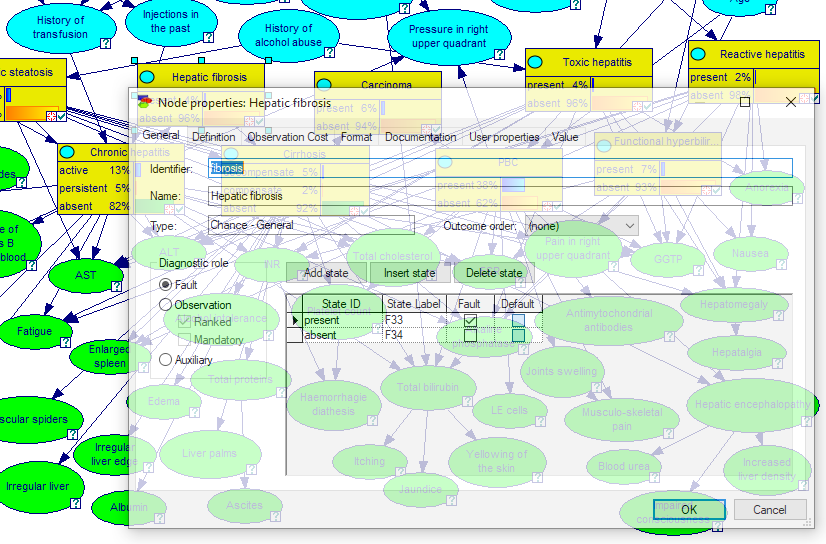Select the Auxiliary diagnostic role
The width and height of the screenshot is (826, 544).
pos(165,360)
